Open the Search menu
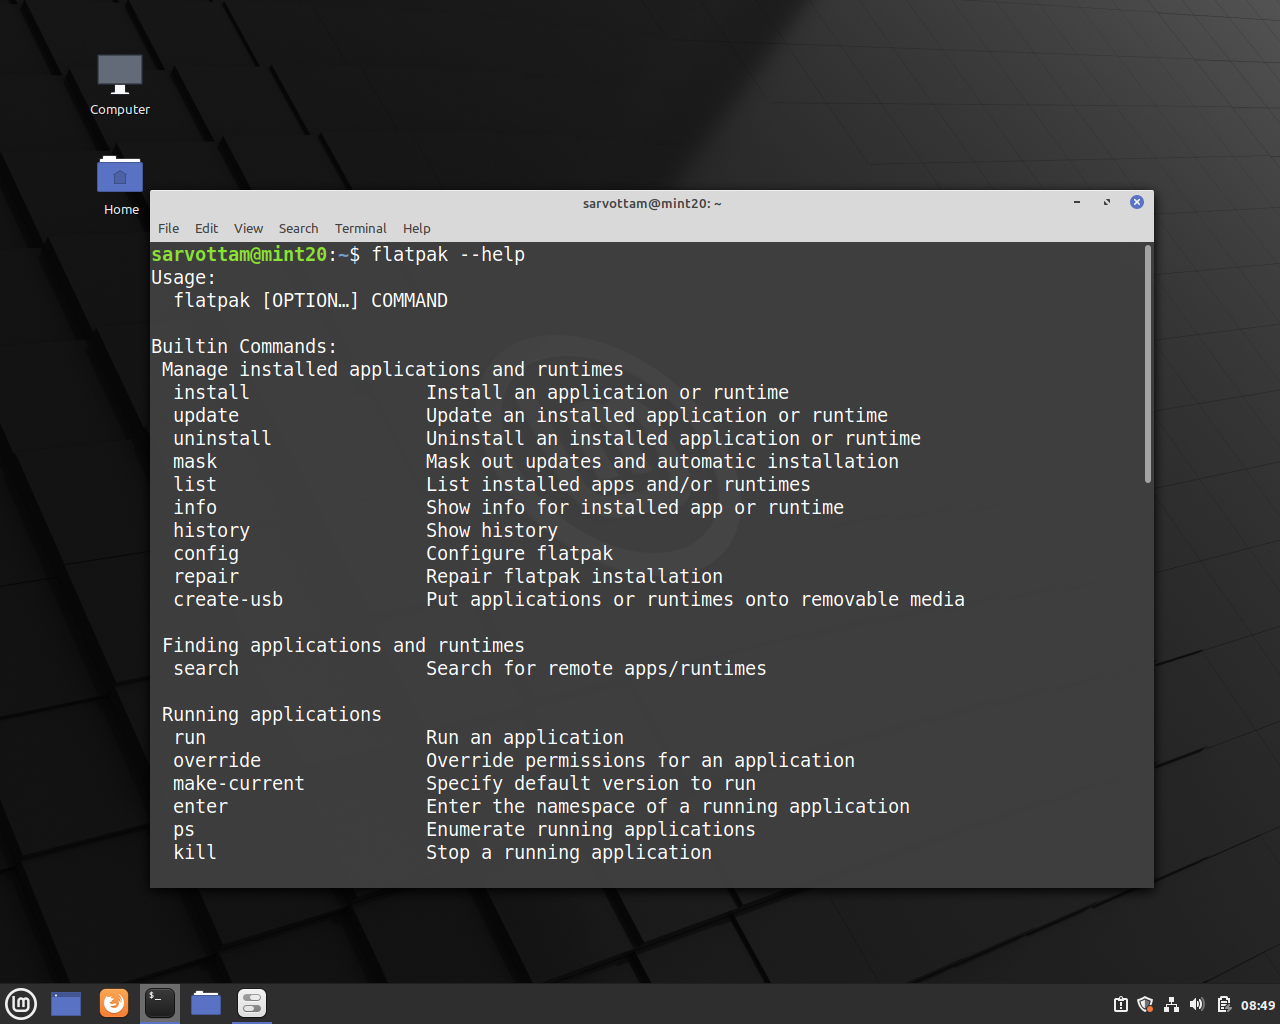This screenshot has width=1280, height=1024. click(x=298, y=228)
